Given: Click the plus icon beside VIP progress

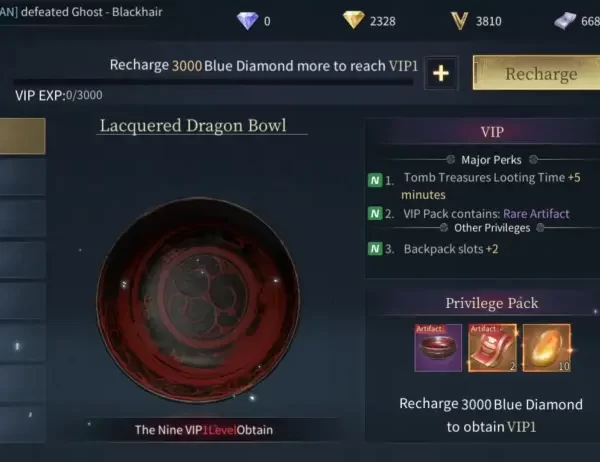Looking at the screenshot, I should pyautogui.click(x=441, y=73).
